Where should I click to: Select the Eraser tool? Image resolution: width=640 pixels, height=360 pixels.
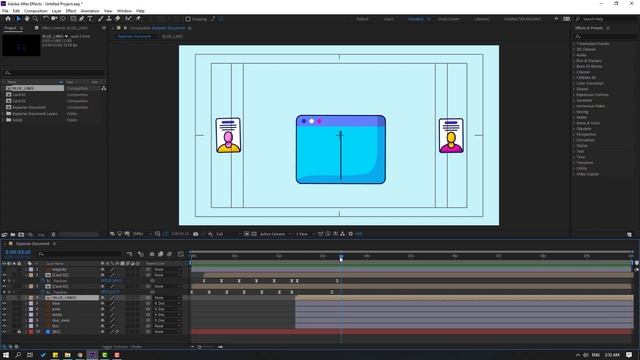tap(118, 19)
